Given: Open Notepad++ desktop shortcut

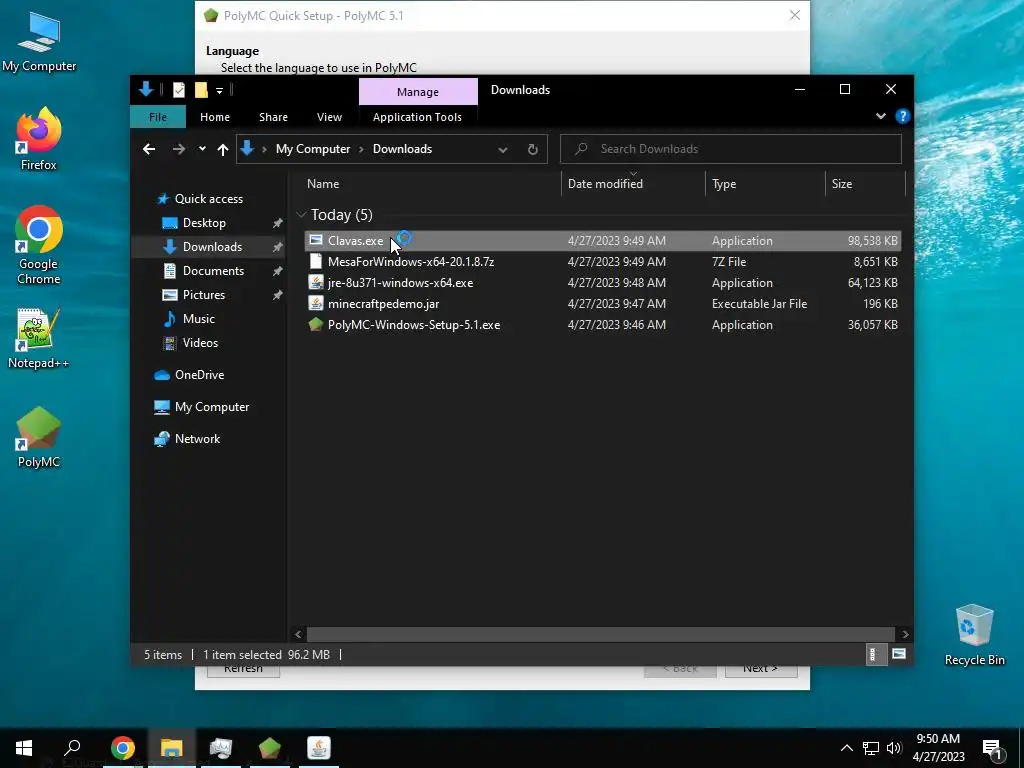Looking at the screenshot, I should tap(39, 338).
